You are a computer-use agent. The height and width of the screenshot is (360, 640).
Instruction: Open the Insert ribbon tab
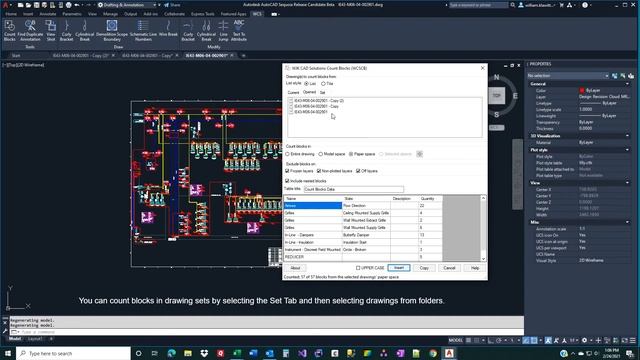[28, 14]
